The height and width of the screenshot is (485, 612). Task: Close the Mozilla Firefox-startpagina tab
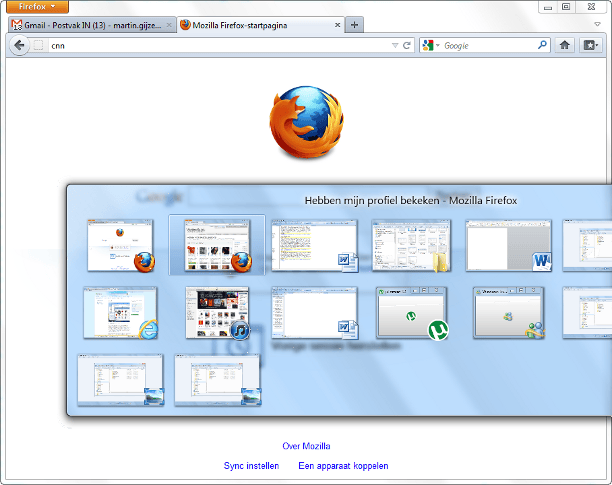tap(337, 25)
